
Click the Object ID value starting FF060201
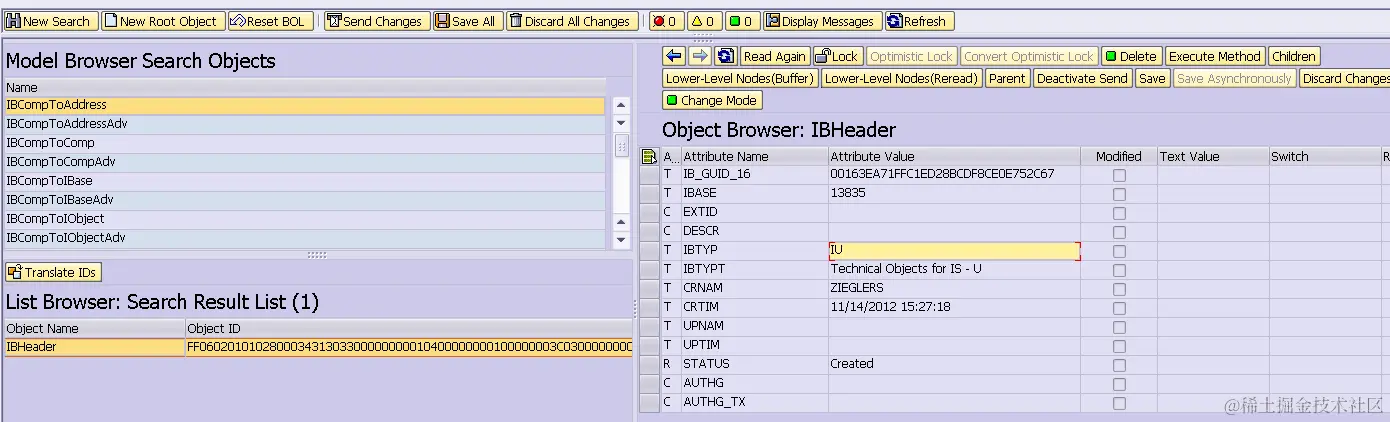coord(409,347)
